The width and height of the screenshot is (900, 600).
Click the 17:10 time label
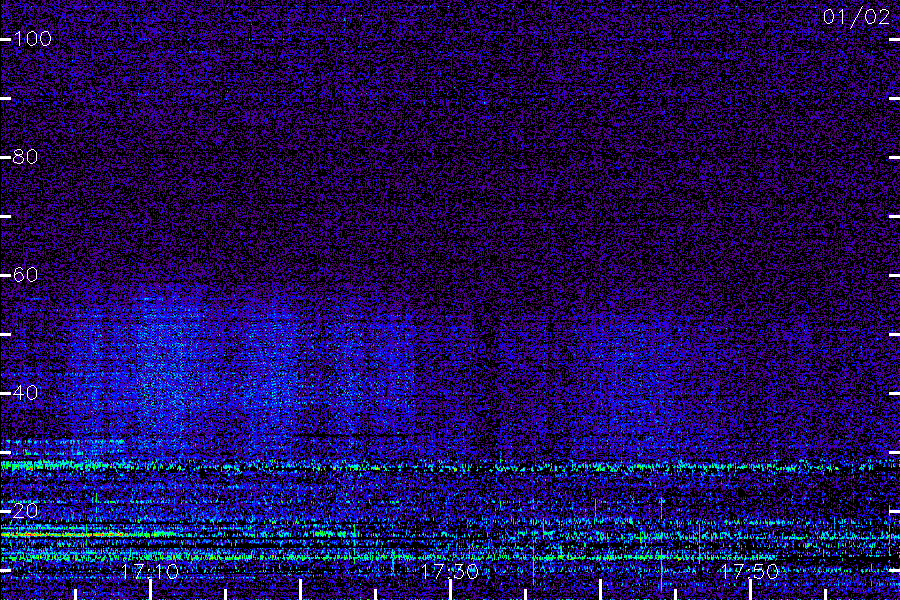pos(150,572)
